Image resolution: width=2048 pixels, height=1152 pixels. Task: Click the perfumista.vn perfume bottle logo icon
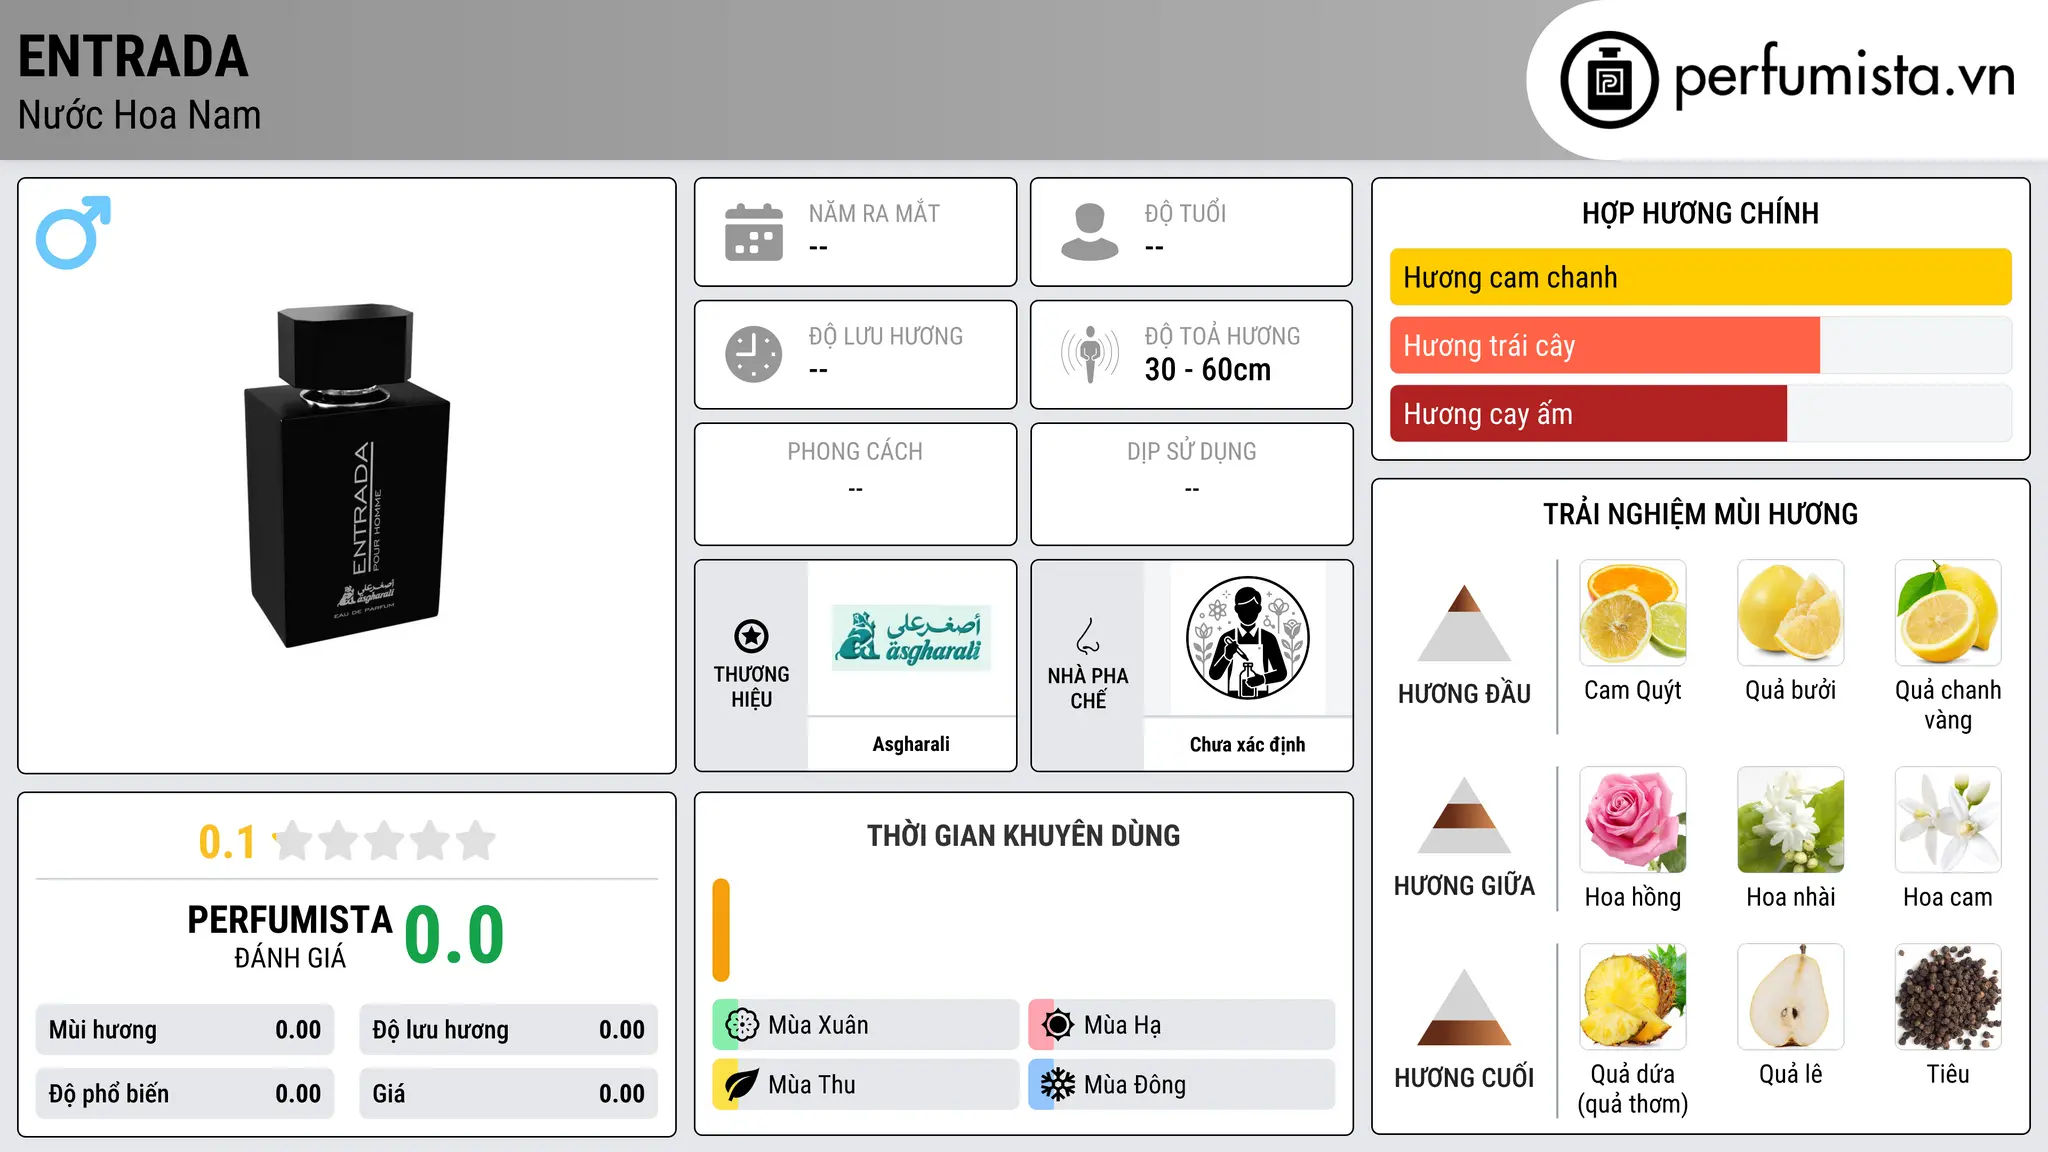[x=1609, y=80]
